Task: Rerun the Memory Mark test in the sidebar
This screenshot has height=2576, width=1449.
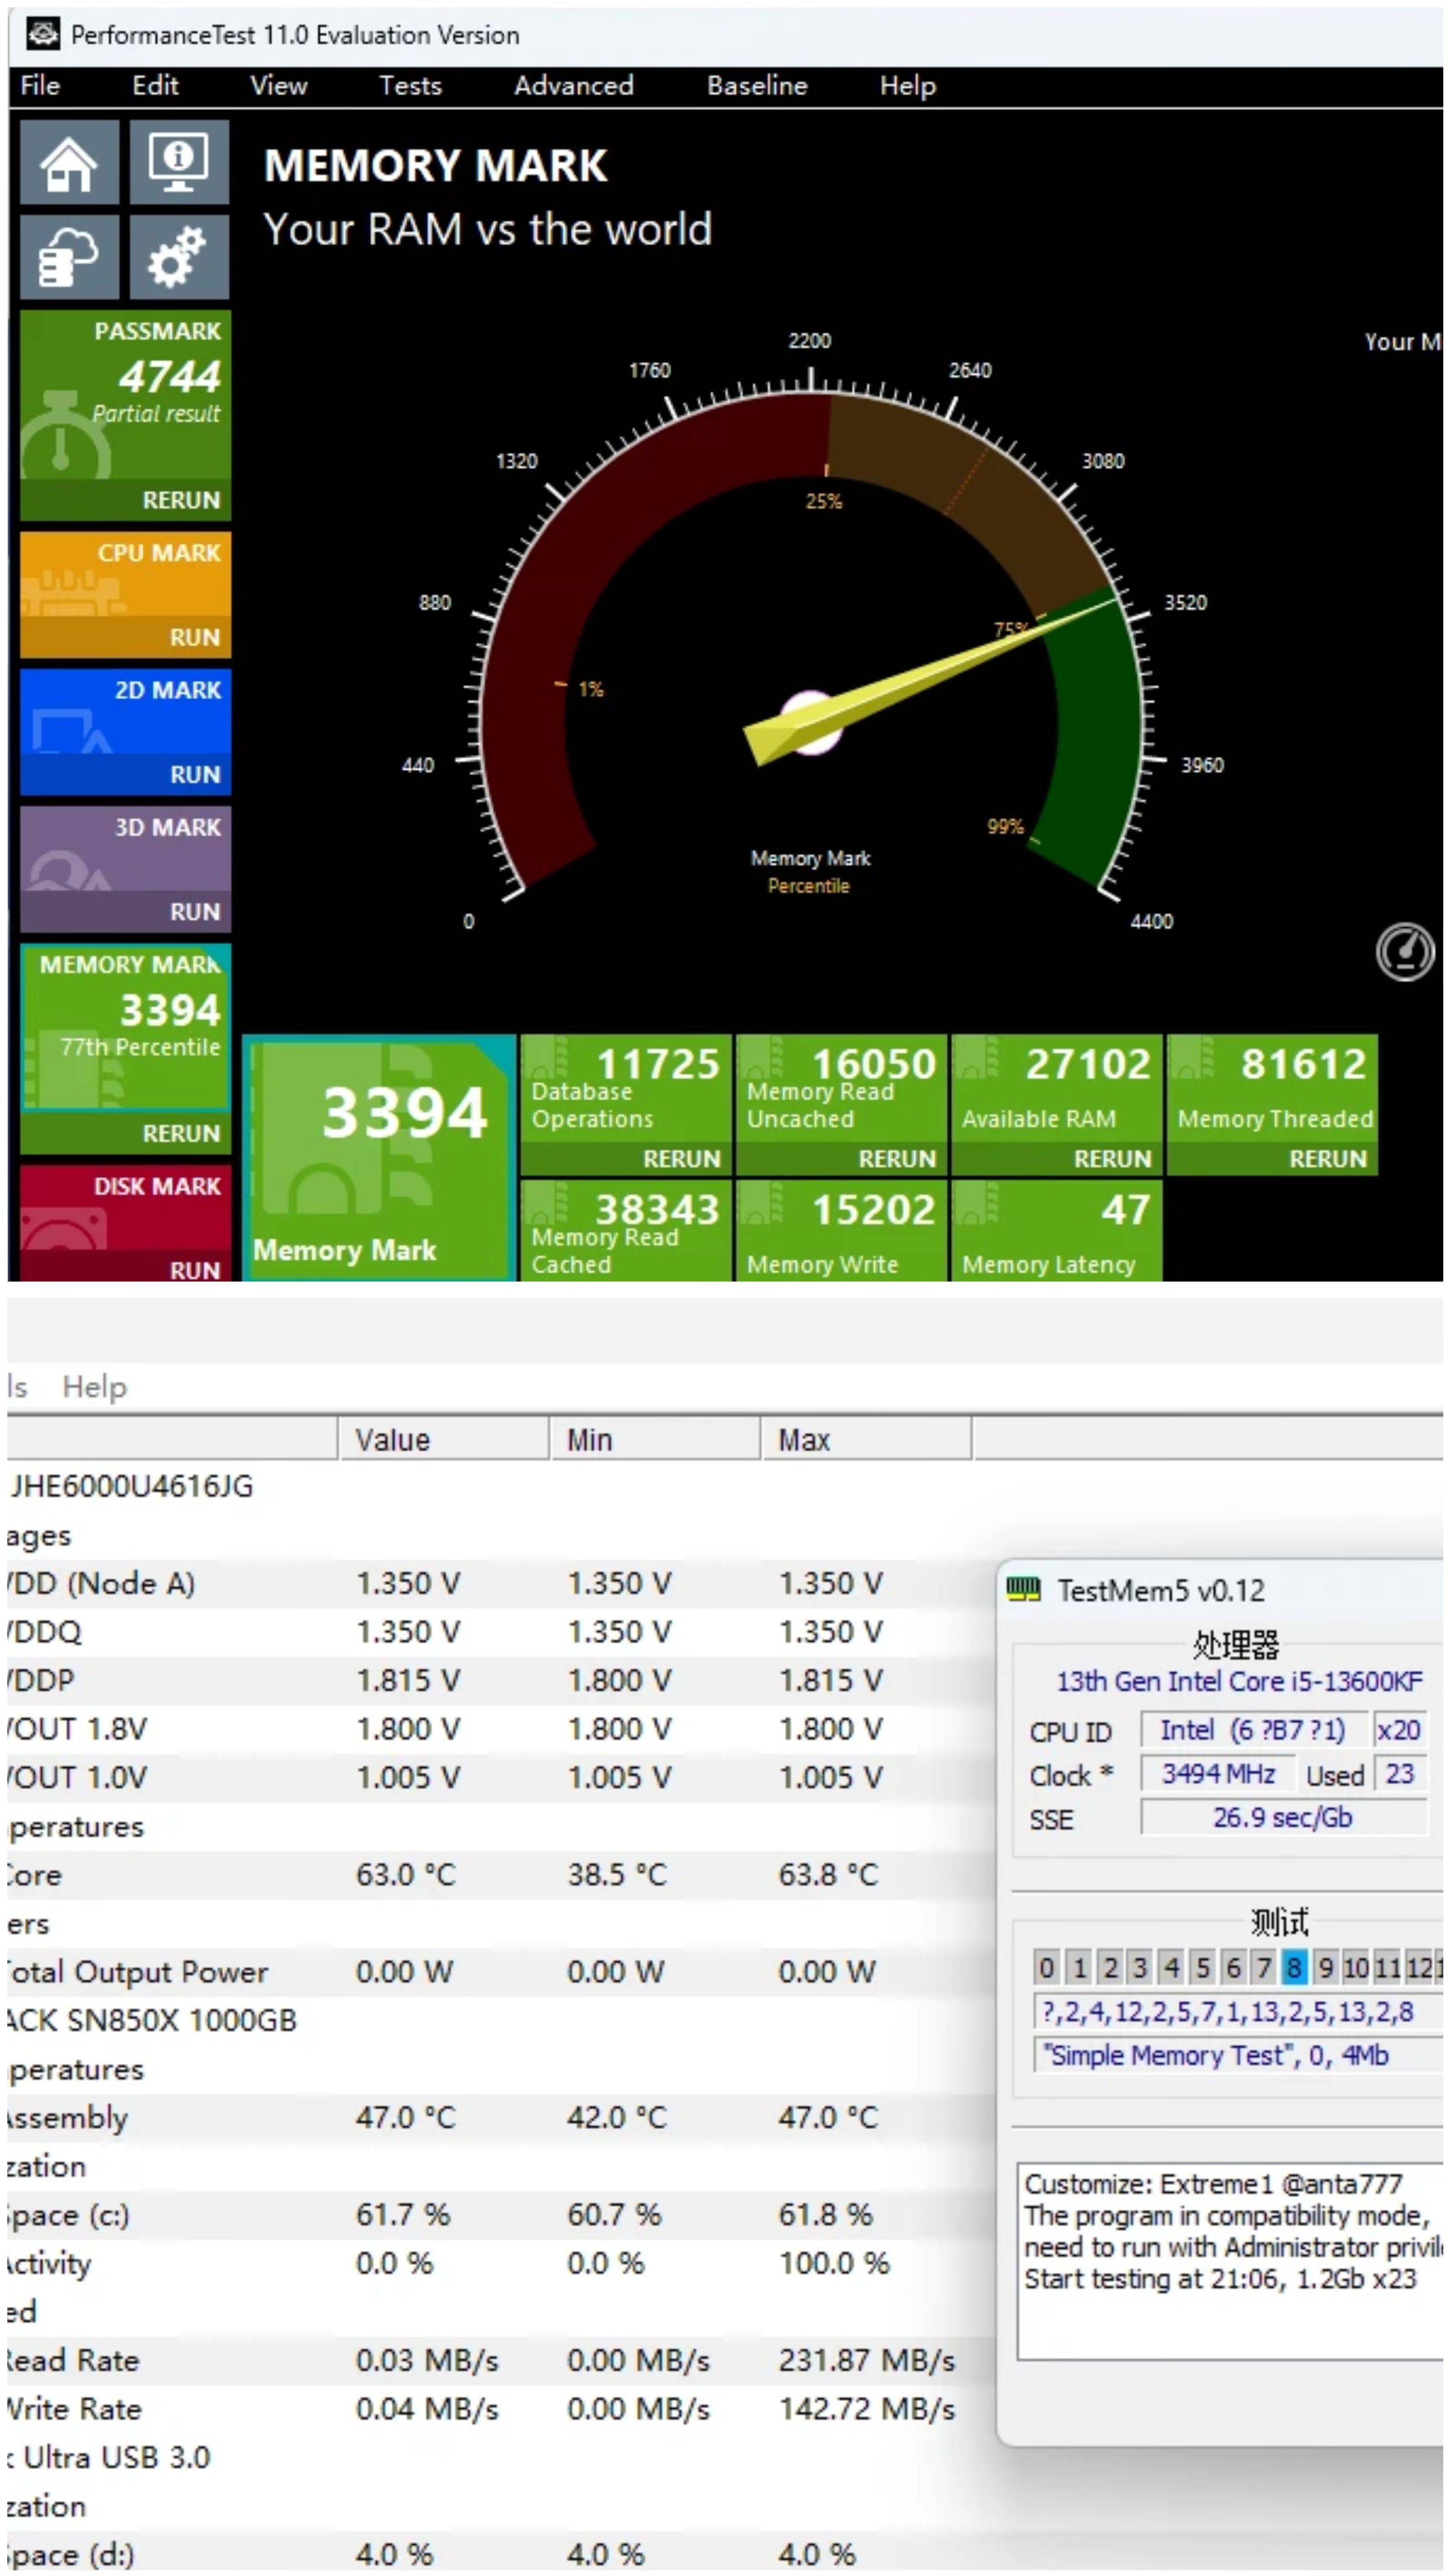Action: (x=181, y=1133)
